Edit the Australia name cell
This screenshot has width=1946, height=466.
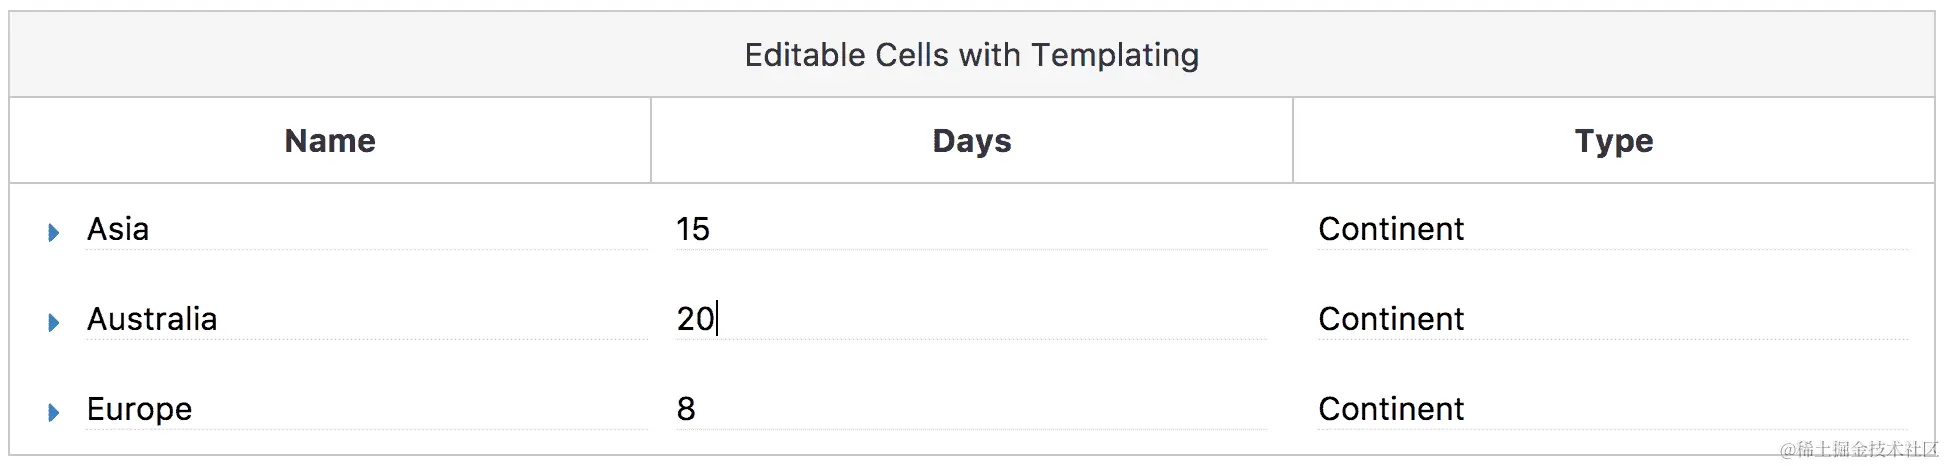(x=366, y=319)
